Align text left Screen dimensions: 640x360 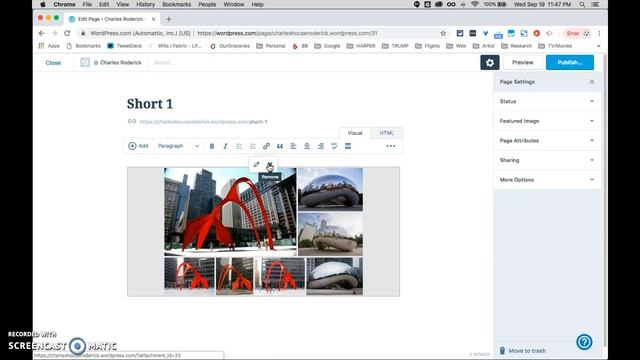(x=293, y=146)
